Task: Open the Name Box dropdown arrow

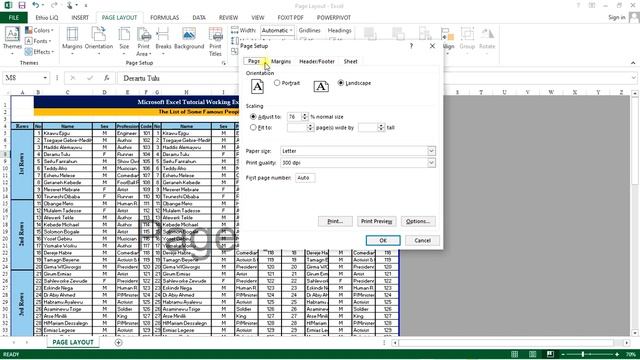Action: [45, 78]
